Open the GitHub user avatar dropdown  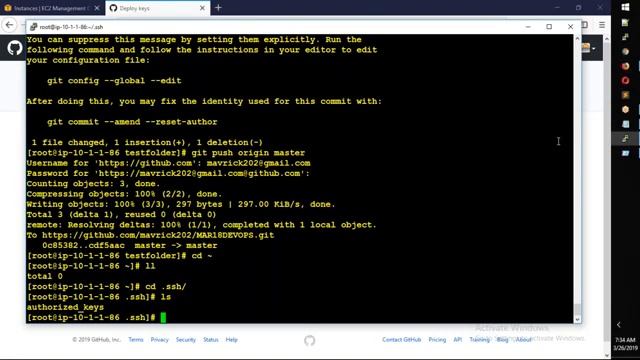coord(589,49)
